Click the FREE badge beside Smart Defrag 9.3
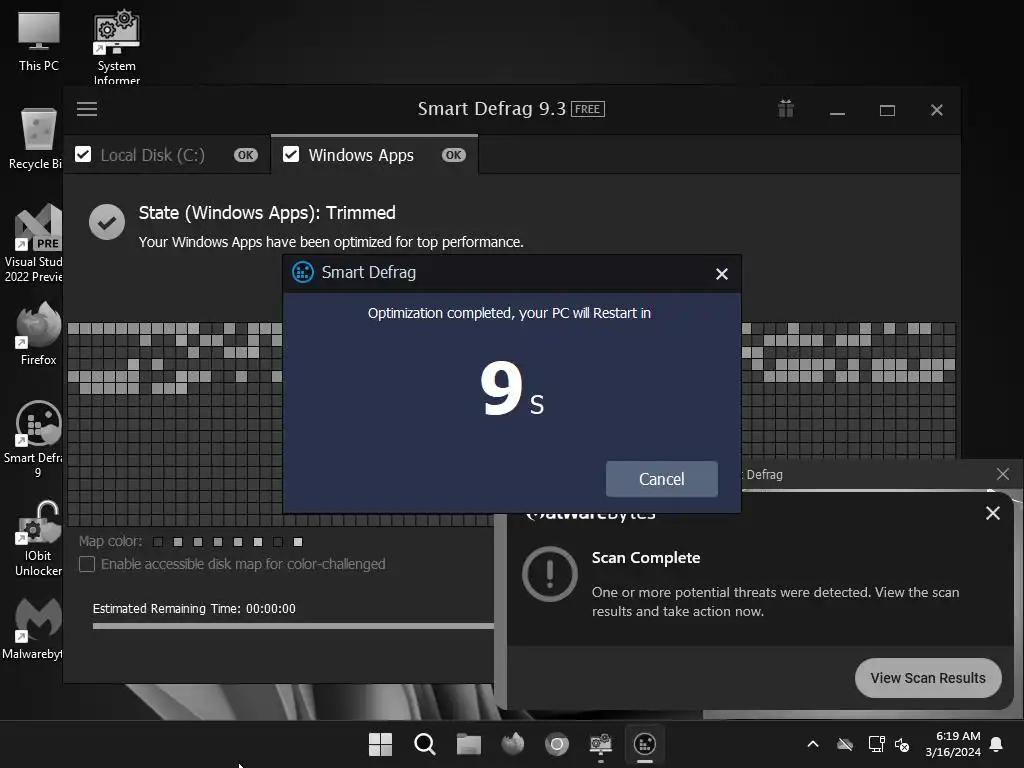Viewport: 1024px width, 768px height. tap(588, 109)
